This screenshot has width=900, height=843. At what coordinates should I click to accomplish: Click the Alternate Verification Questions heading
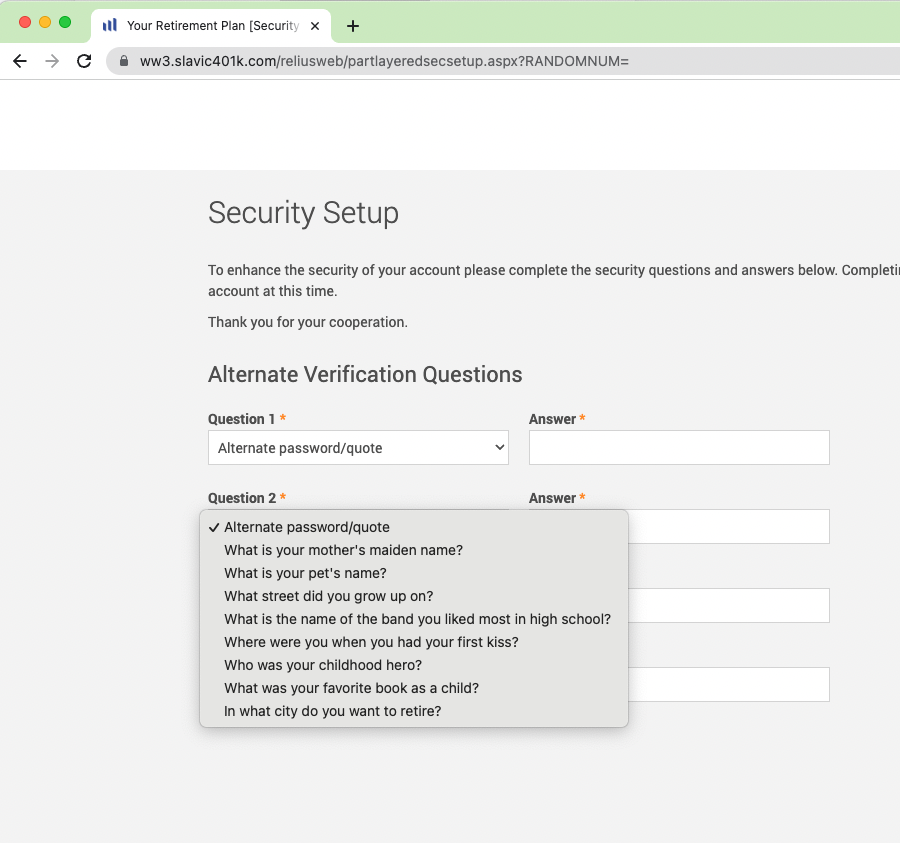pos(365,374)
